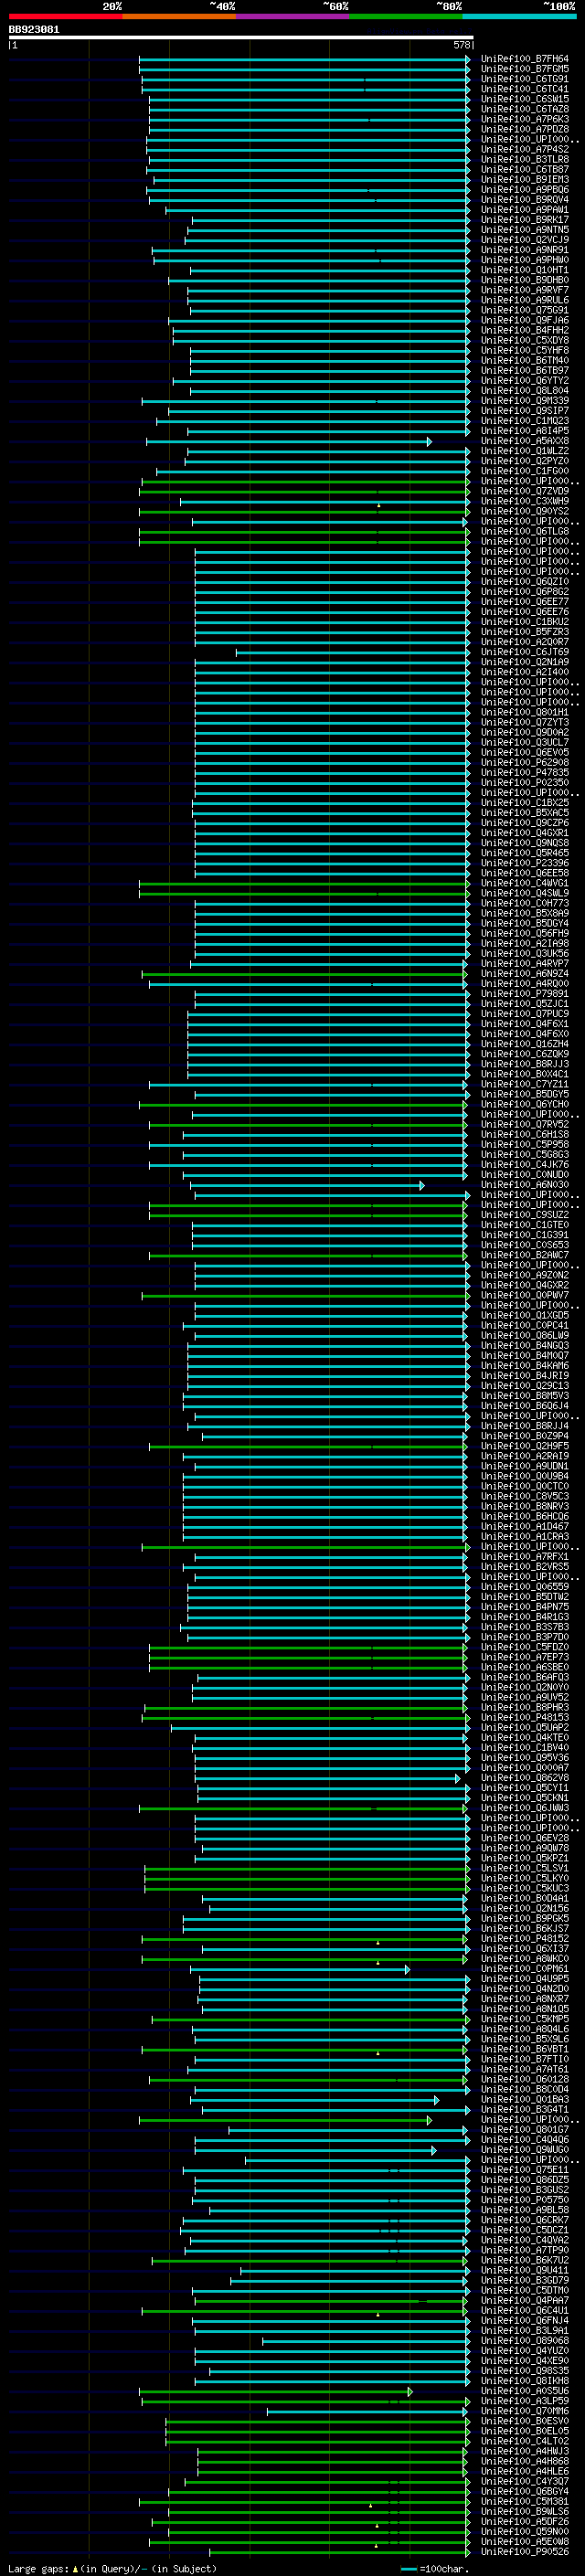This screenshot has height=2576, width=585.
Task: Click the UniRef100_B6K7U2 label
Action: click(524, 2260)
